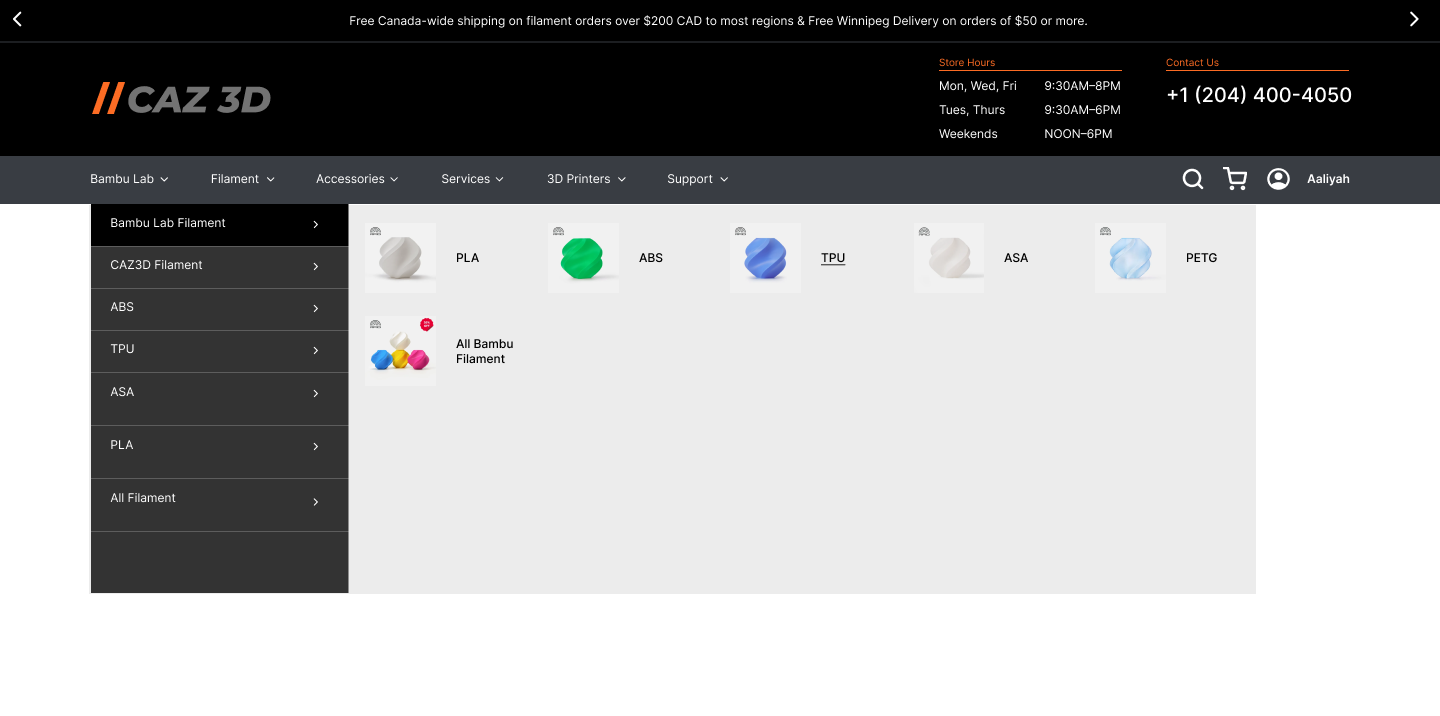This screenshot has height=716, width=1440.
Task: Open the underlined TPU link
Action: 833,258
